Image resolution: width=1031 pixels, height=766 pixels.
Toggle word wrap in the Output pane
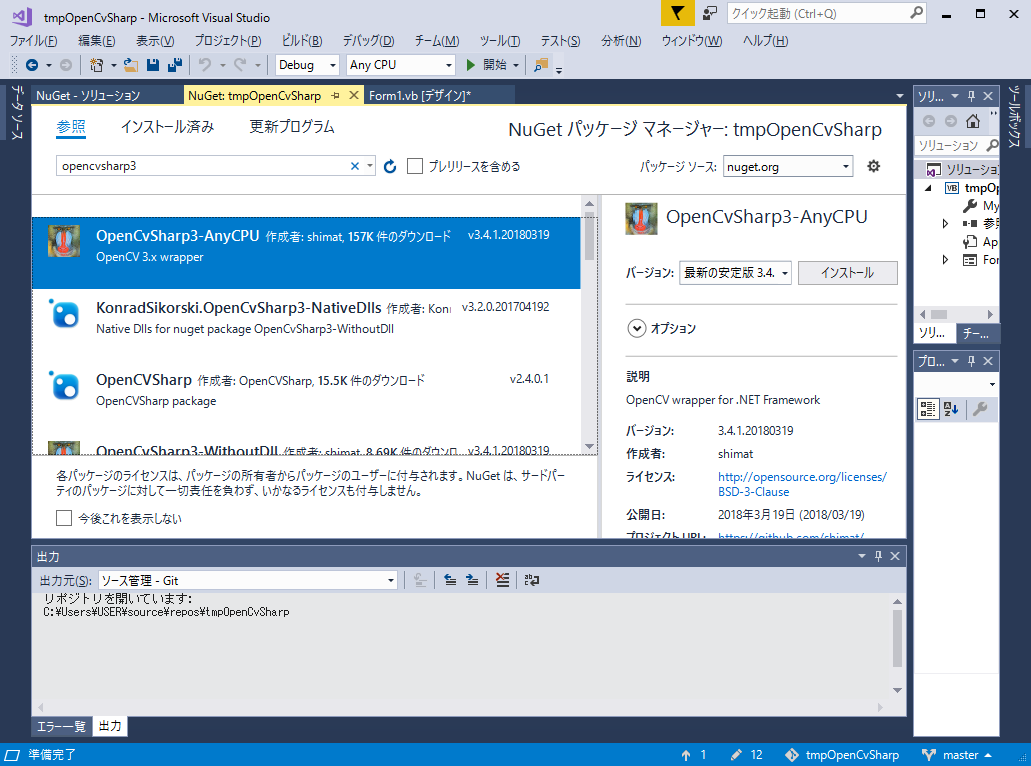530,580
